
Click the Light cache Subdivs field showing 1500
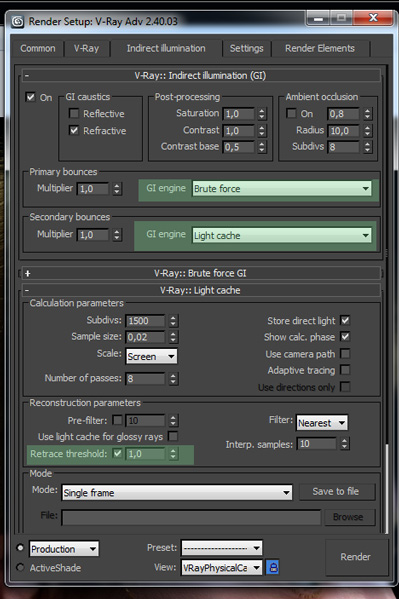(x=146, y=321)
